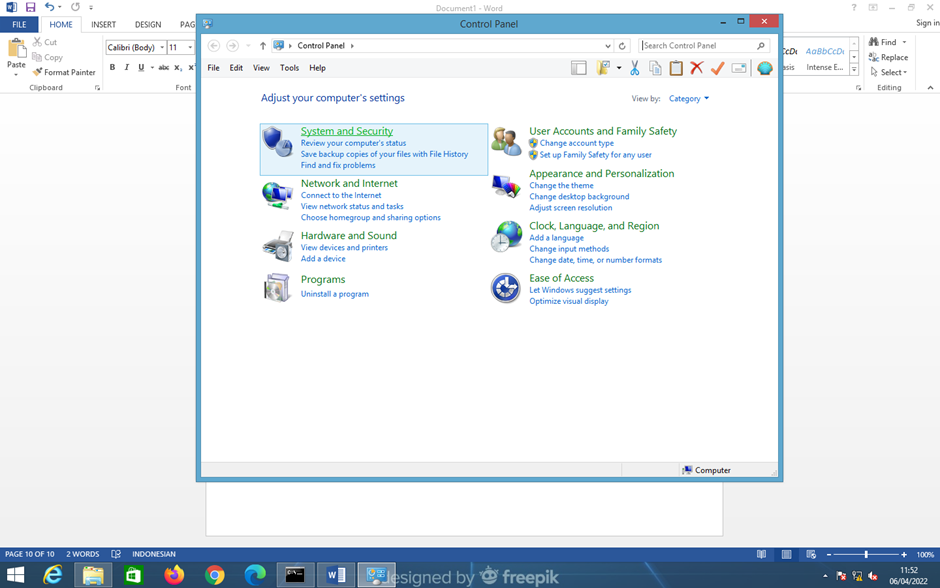Click Format Painter in Word's ribbon
The image size is (940, 588).
point(64,72)
